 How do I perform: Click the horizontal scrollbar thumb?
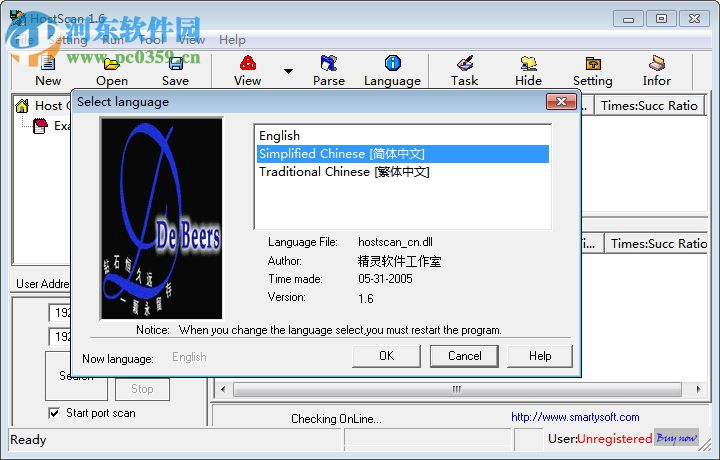coord(457,389)
